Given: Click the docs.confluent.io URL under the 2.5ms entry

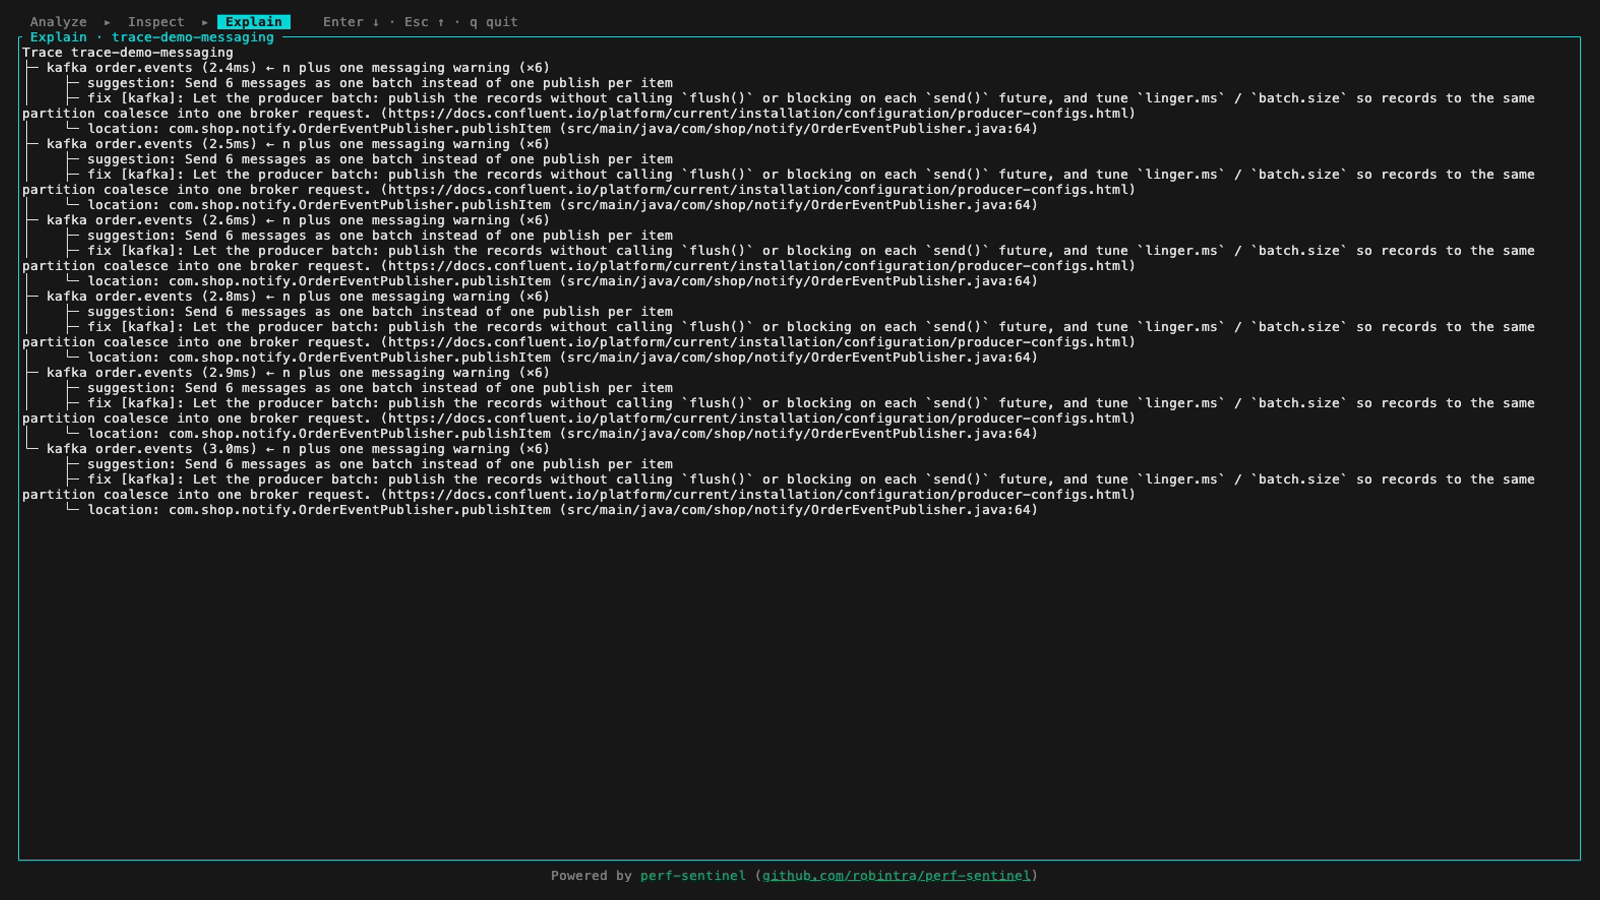Looking at the screenshot, I should [x=758, y=190].
